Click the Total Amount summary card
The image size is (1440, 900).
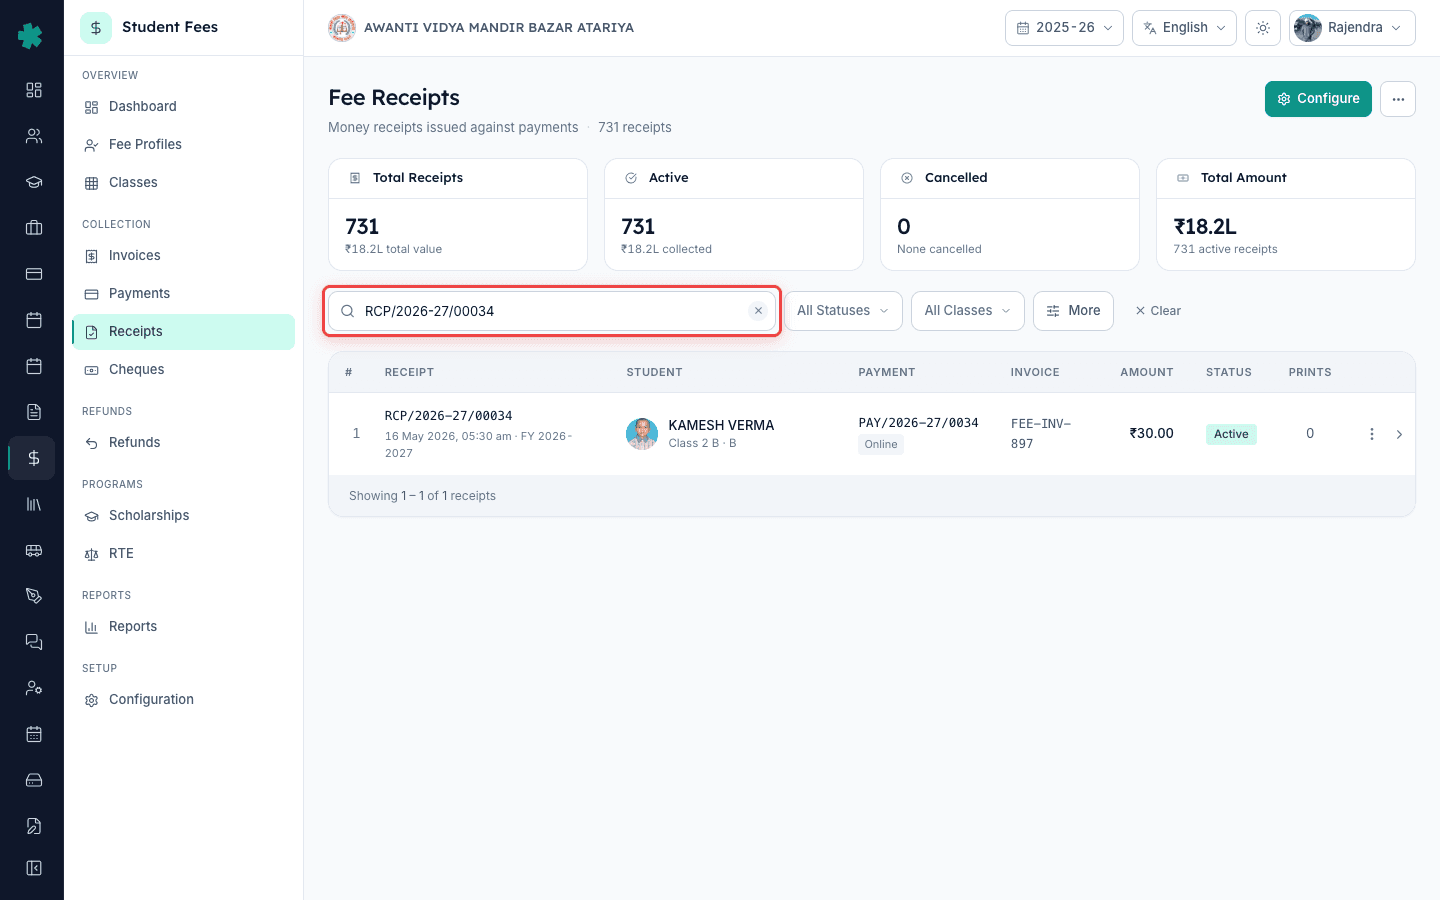[1286, 214]
